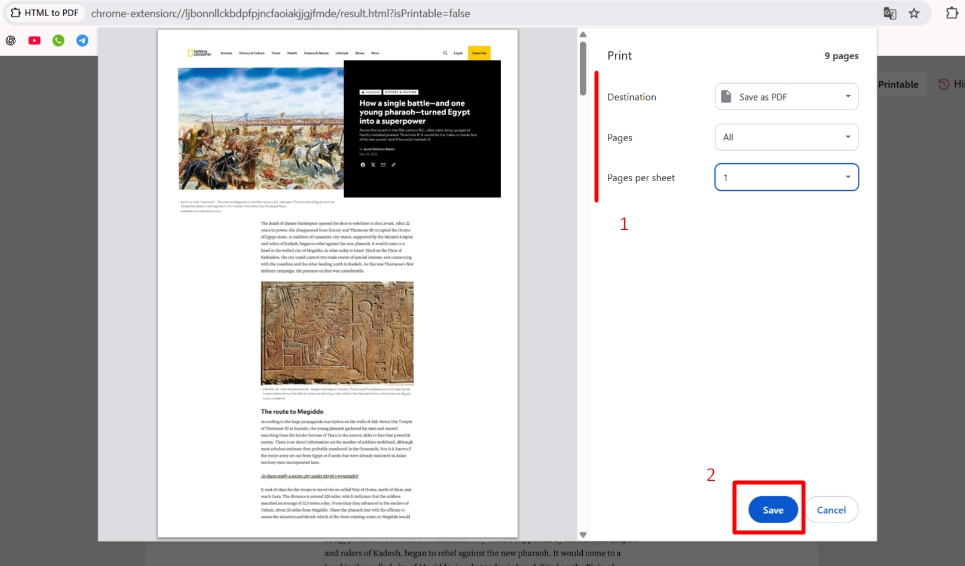Click the email share icon in preview
The image size is (965, 566).
(383, 165)
